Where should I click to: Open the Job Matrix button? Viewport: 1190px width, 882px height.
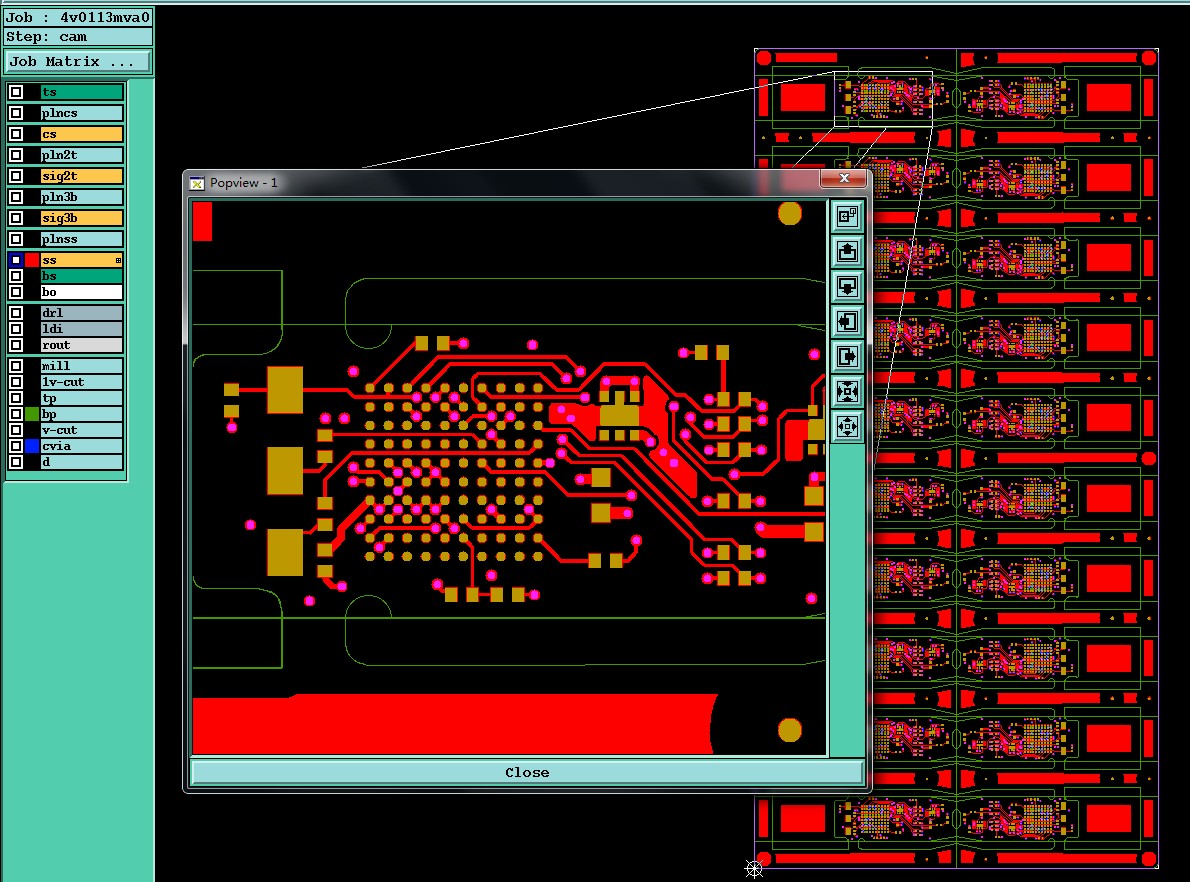(x=78, y=61)
